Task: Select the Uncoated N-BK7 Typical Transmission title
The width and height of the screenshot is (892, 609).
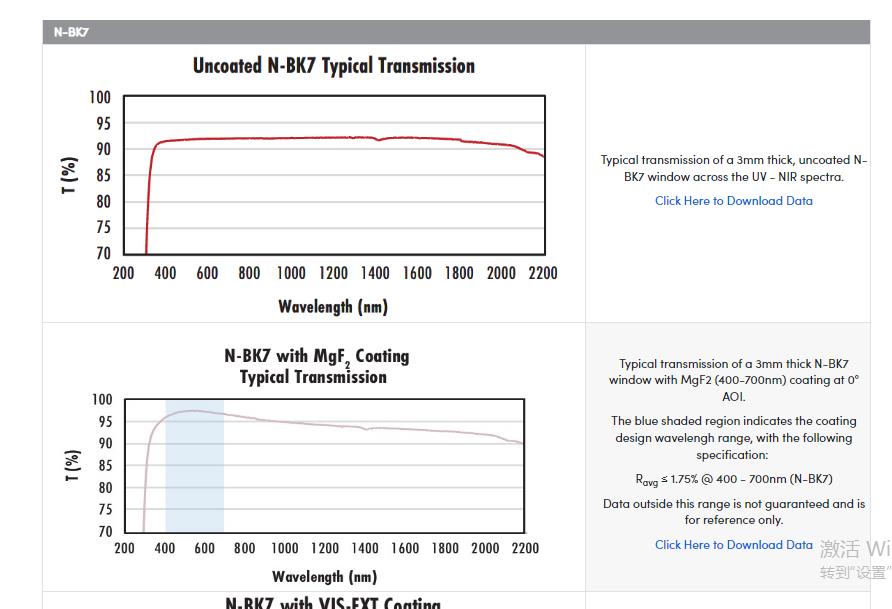Action: point(333,66)
